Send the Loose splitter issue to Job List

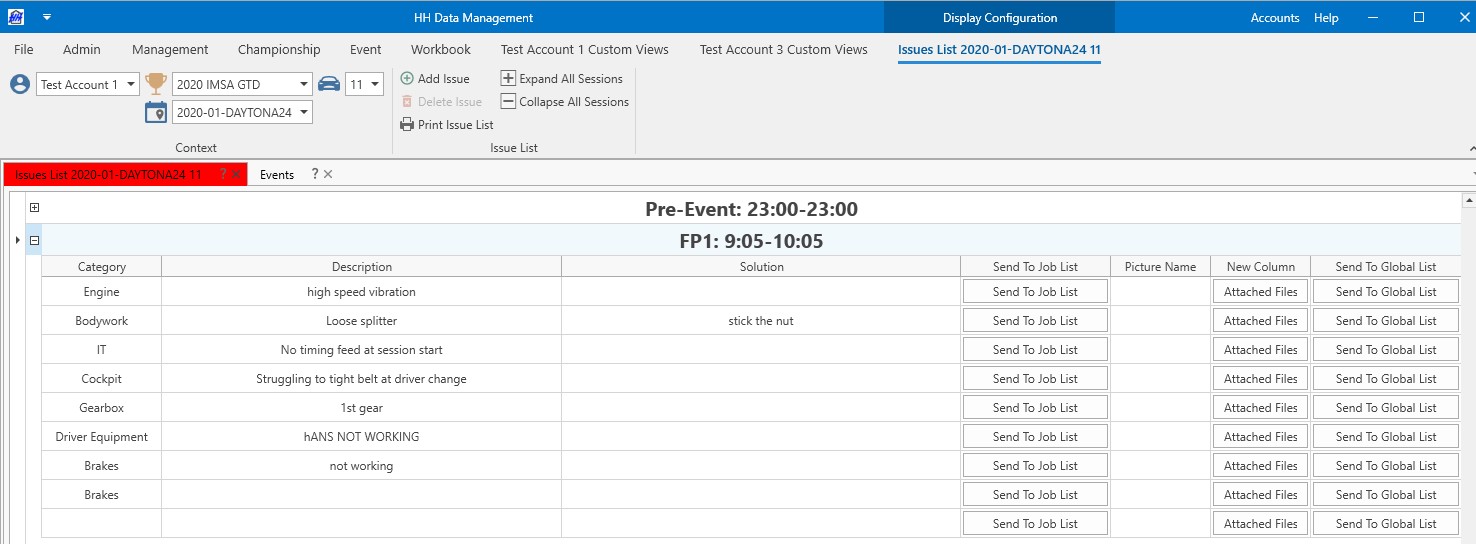pyautogui.click(x=1035, y=321)
